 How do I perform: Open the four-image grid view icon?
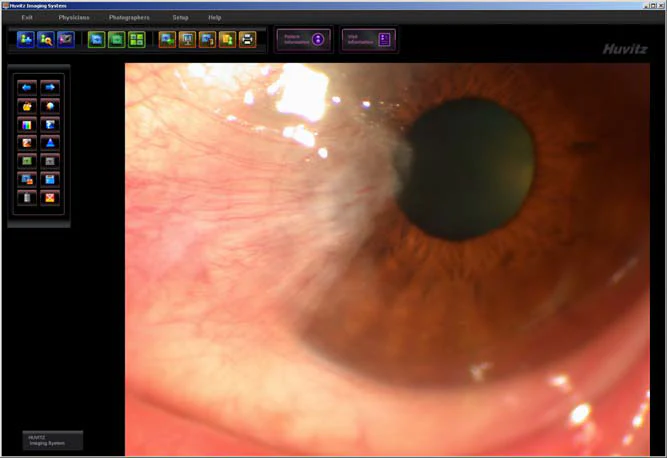137,40
